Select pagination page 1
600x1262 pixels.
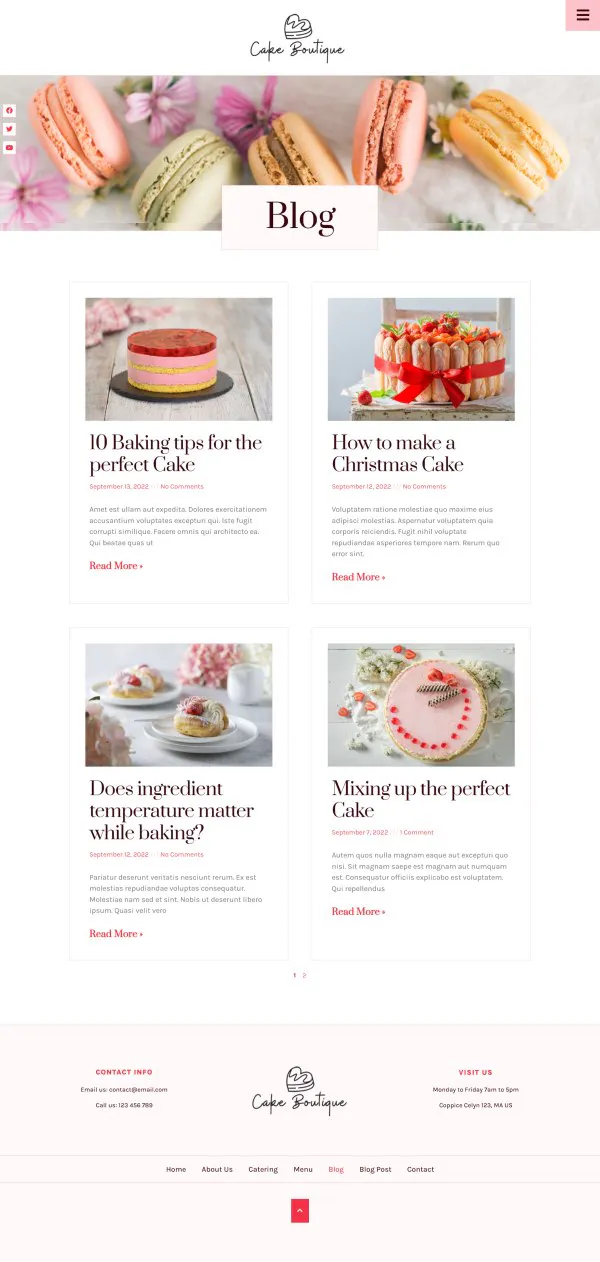coord(294,975)
